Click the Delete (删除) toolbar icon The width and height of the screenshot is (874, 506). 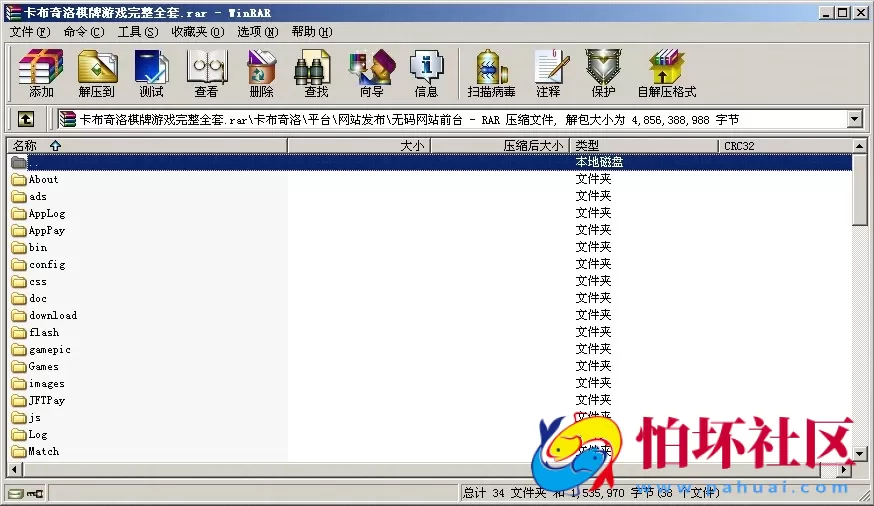coord(261,73)
